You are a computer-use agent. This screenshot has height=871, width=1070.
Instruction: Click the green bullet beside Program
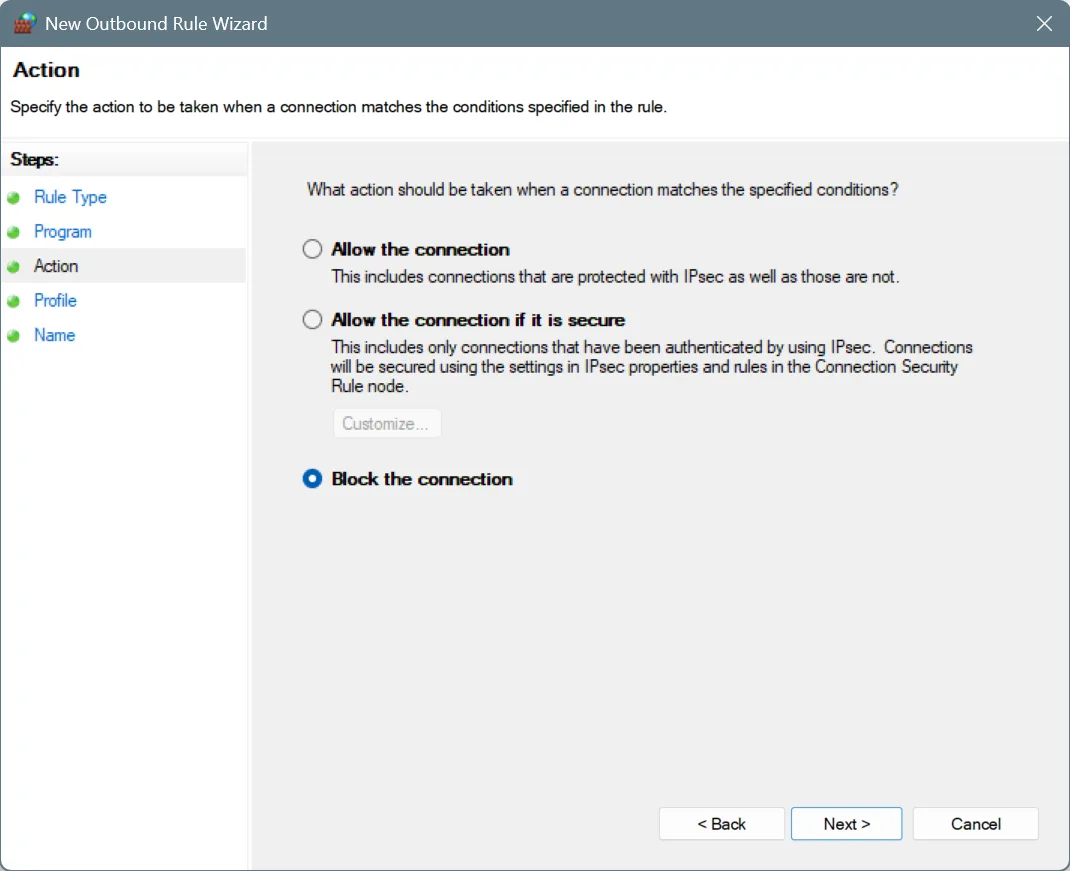(x=14, y=232)
